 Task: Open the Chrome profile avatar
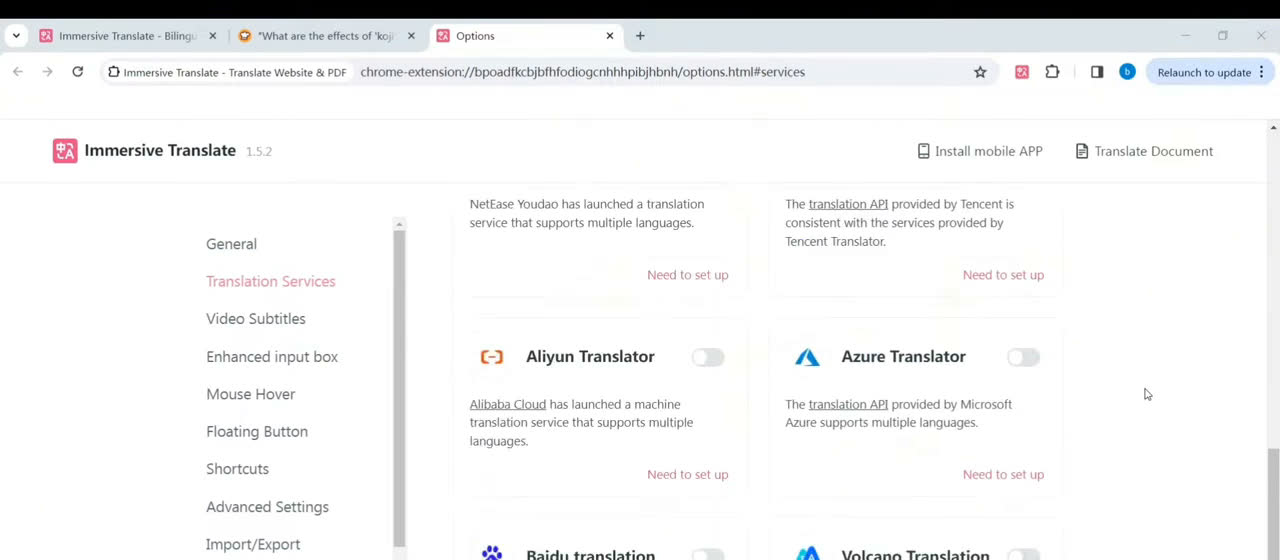[x=1127, y=72]
